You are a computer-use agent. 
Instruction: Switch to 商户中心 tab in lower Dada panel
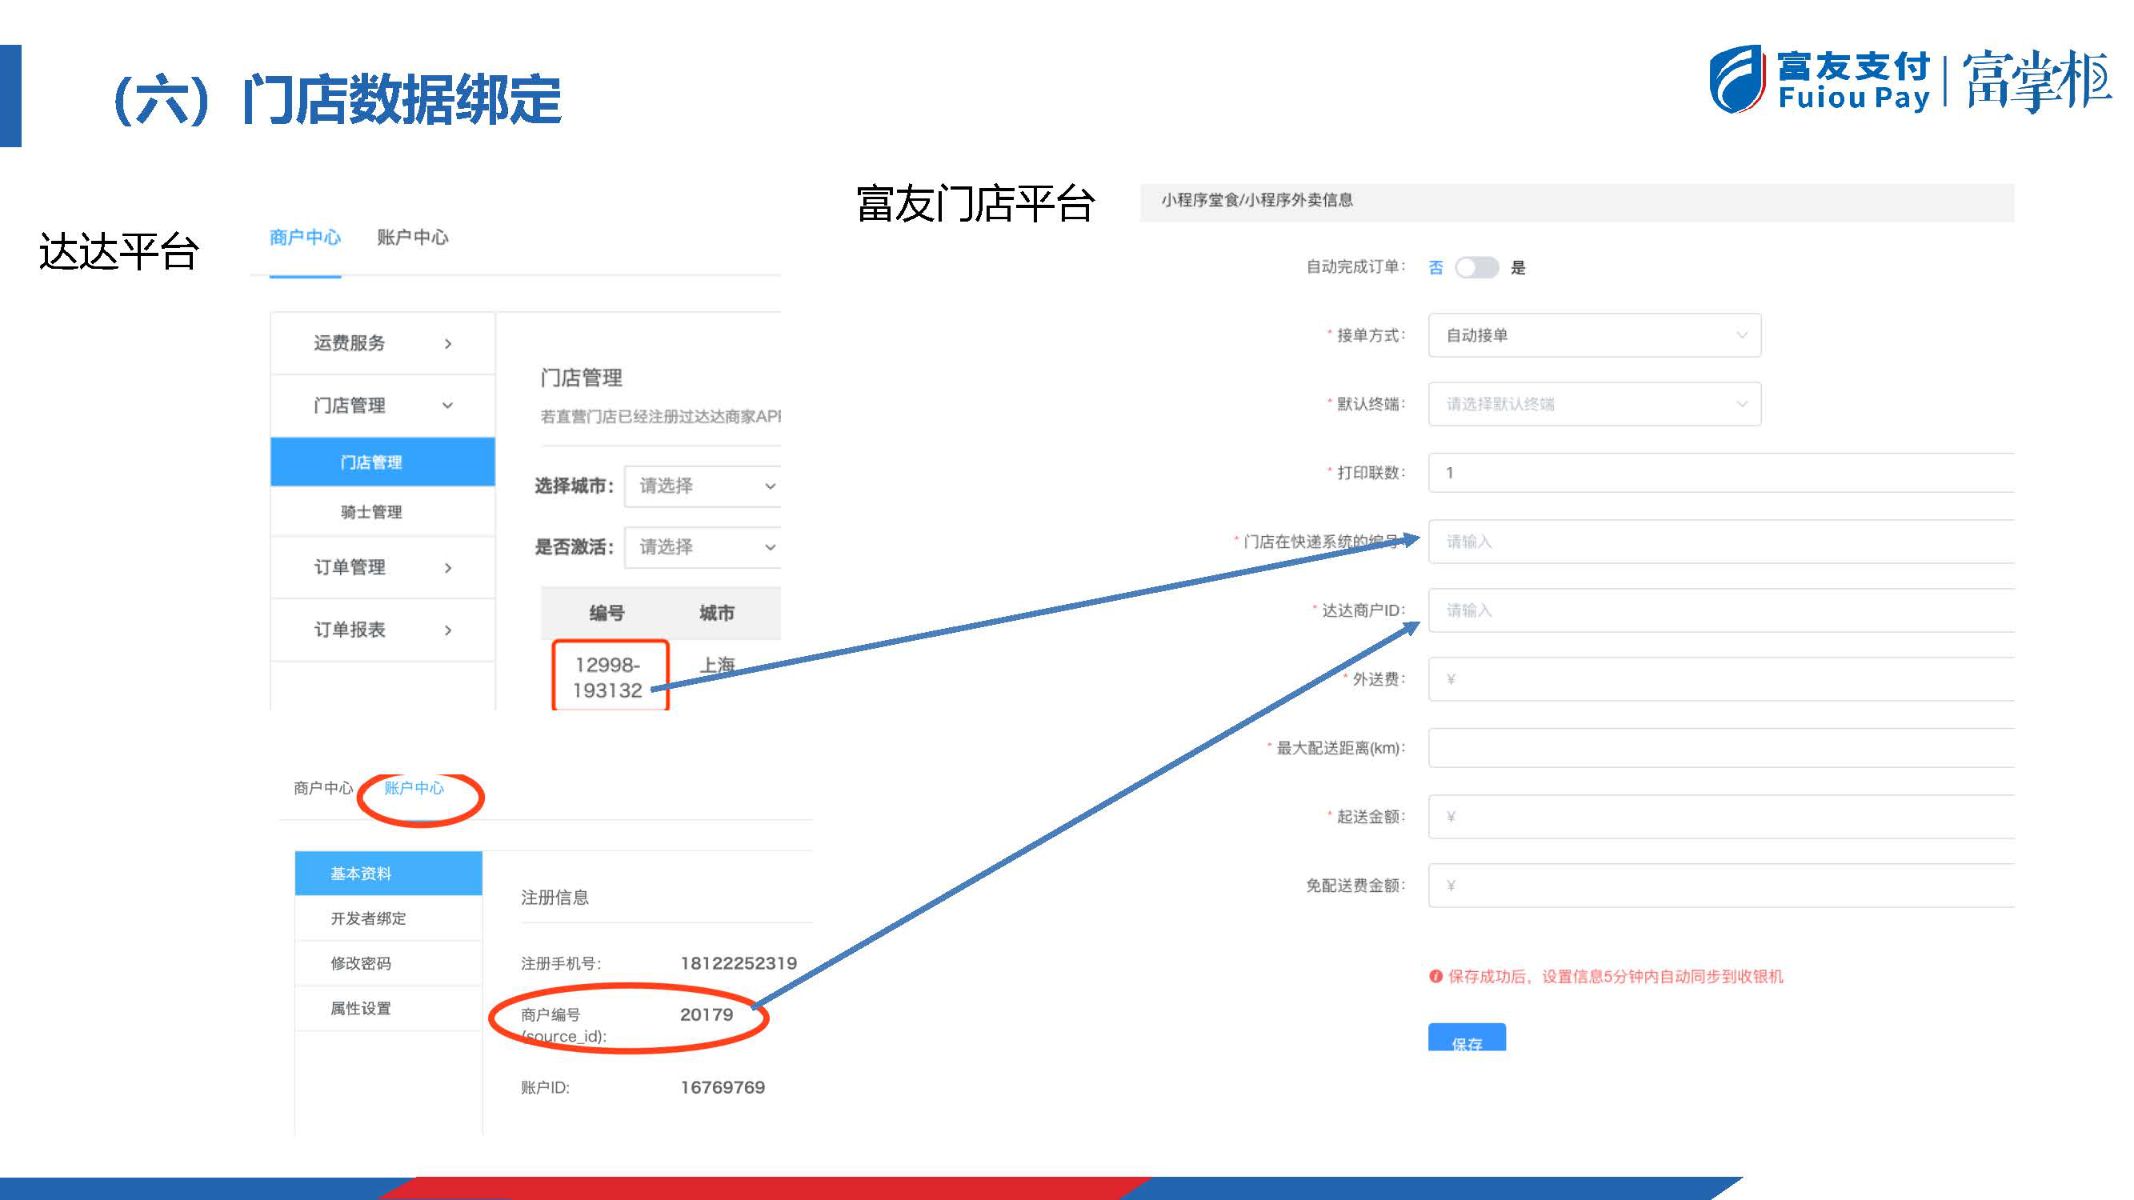[x=323, y=788]
